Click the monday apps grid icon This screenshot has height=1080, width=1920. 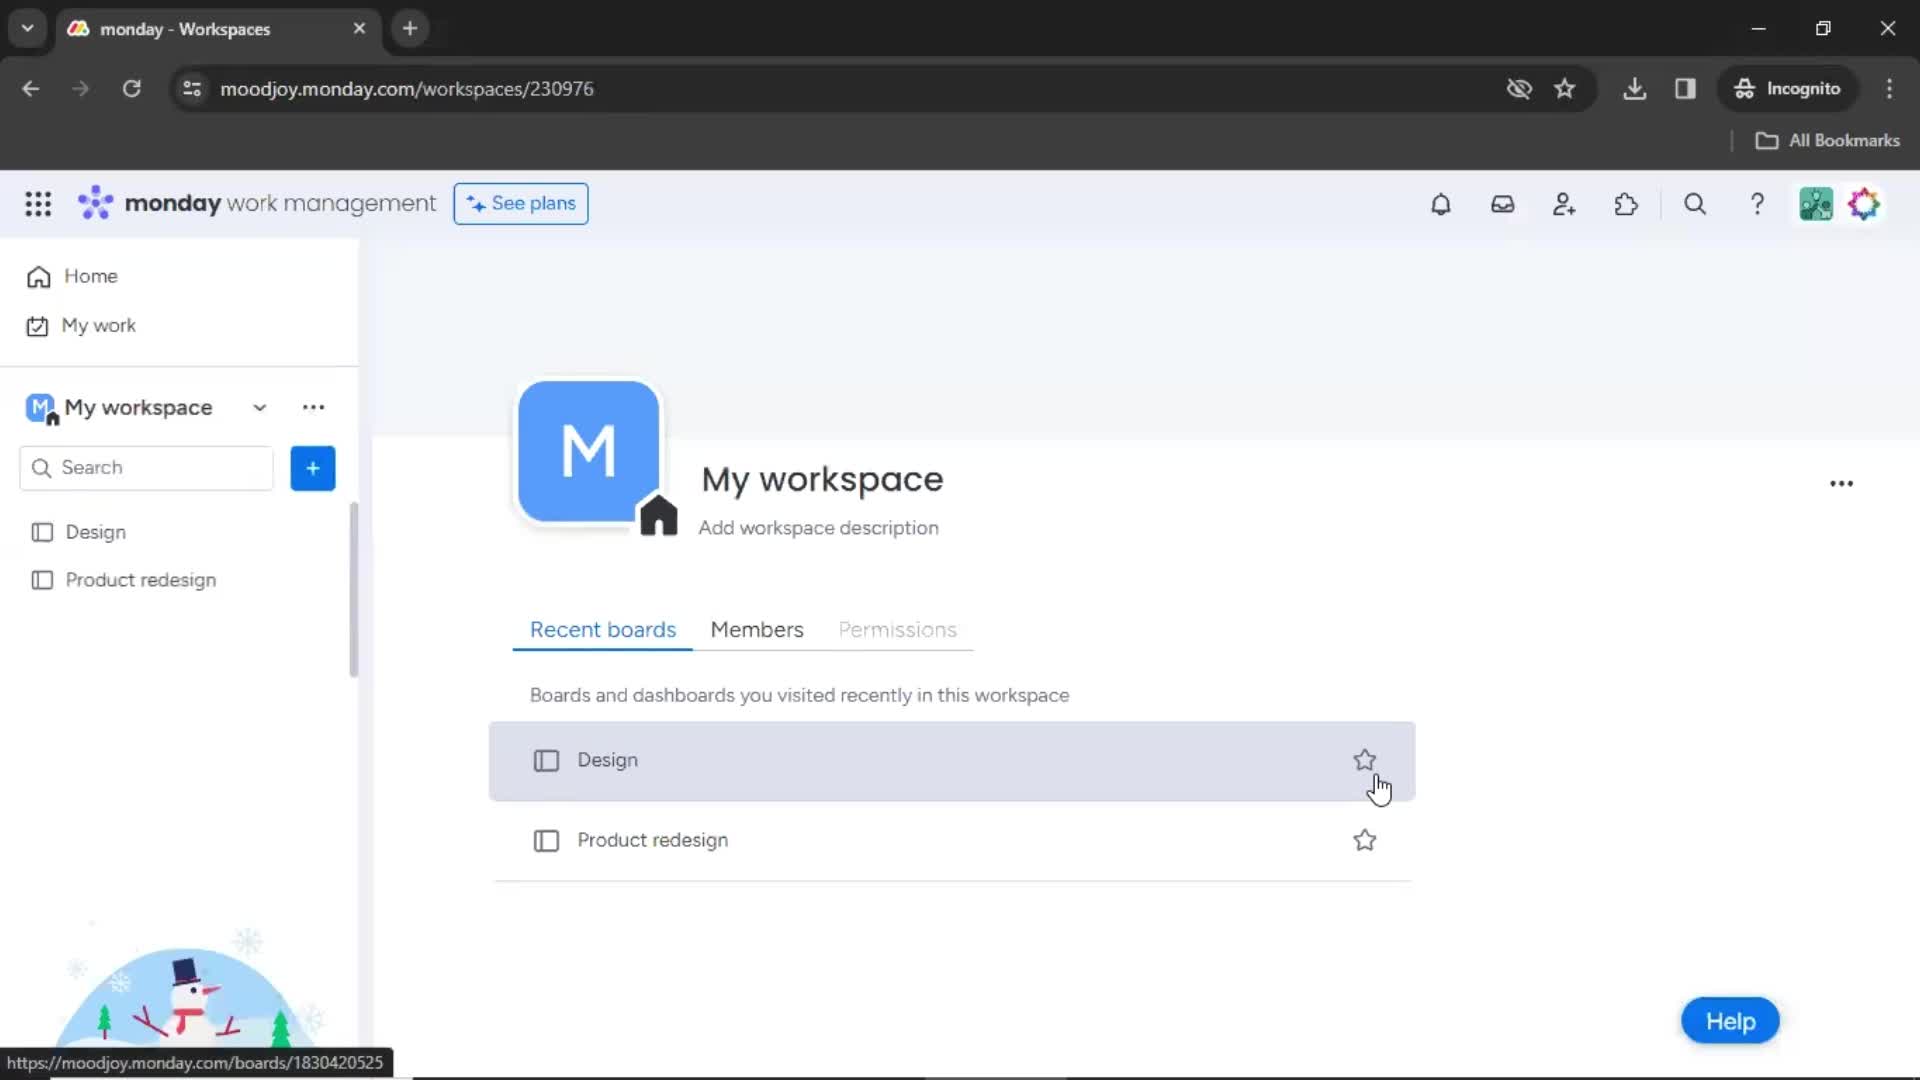37,203
